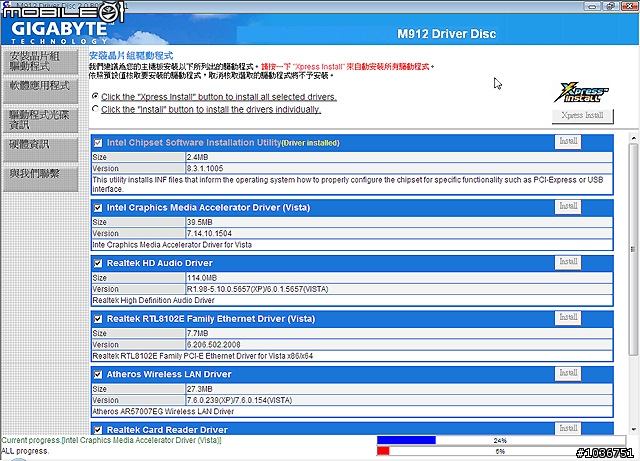Open the 軟體應用程式 sidebar tab
640x461 pixels.
pos(40,91)
